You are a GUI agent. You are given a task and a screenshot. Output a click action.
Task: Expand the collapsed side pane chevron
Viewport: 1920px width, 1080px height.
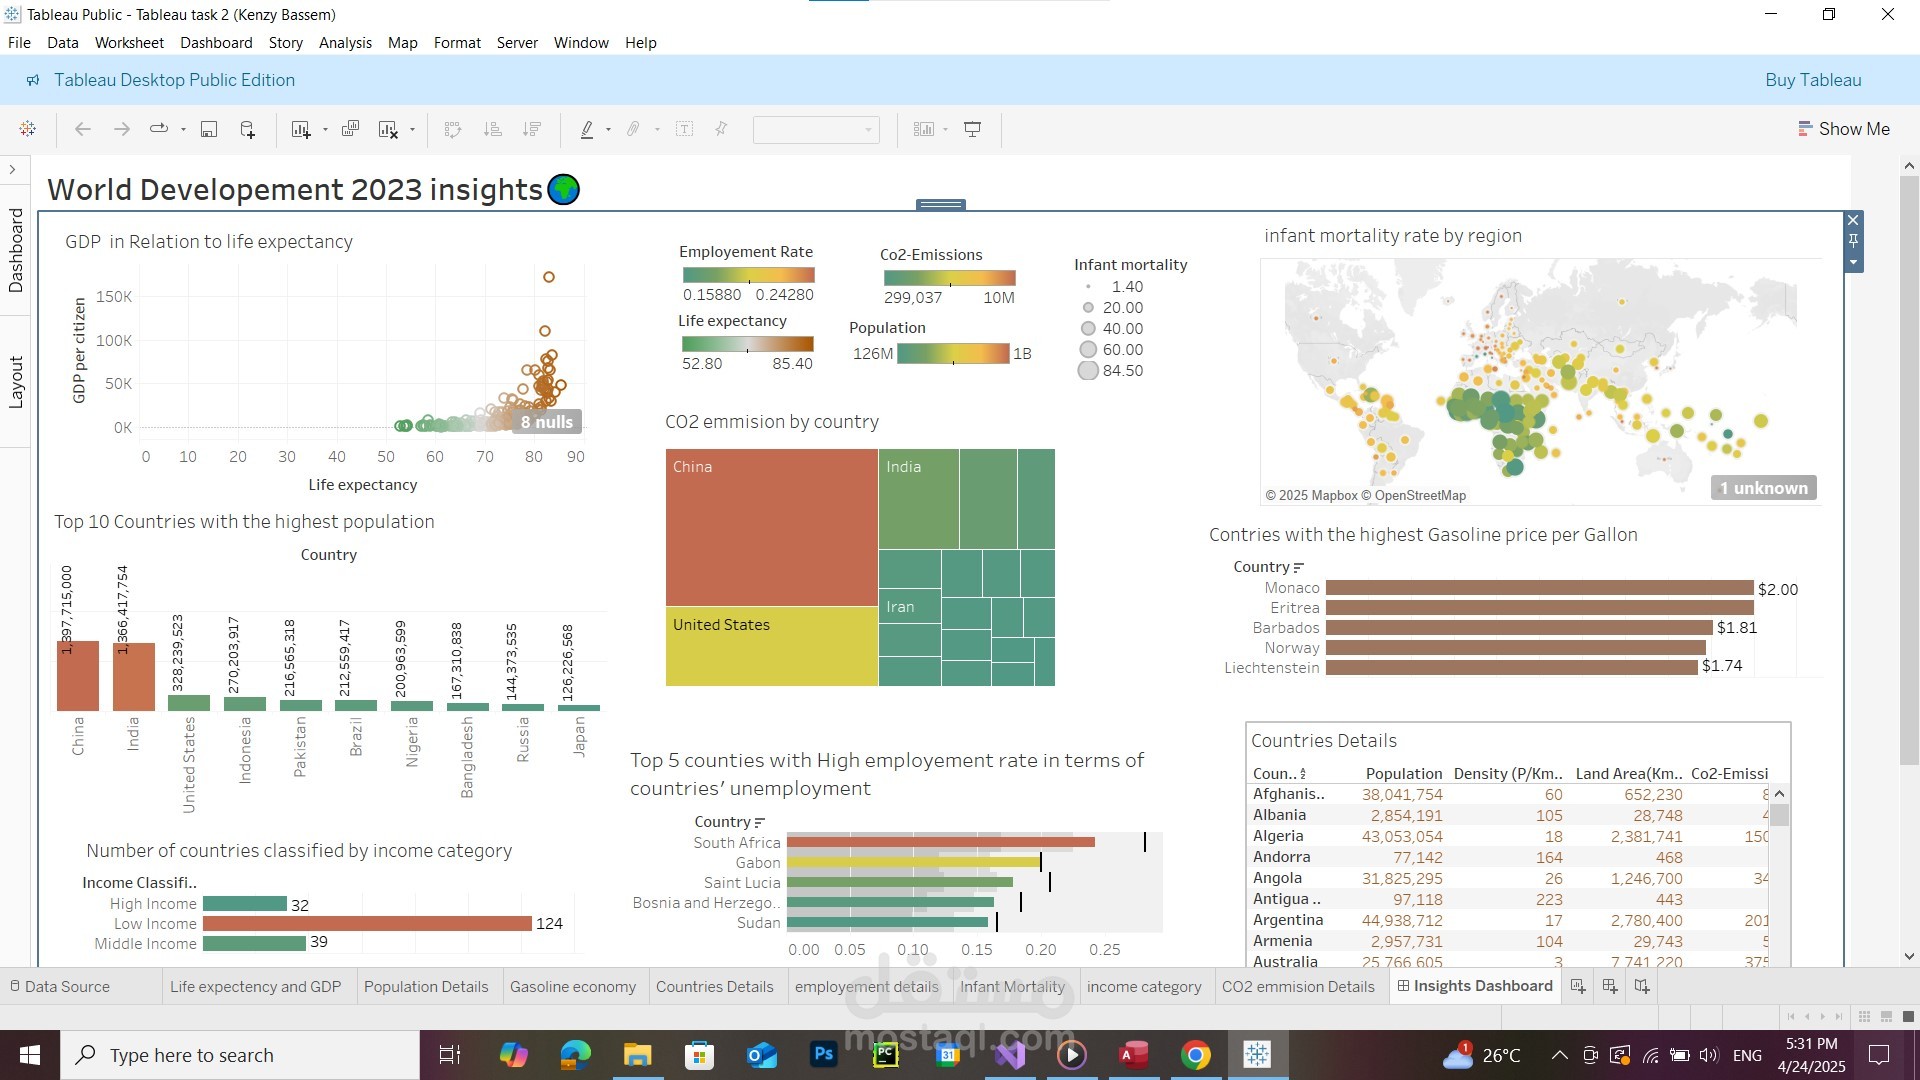(x=12, y=170)
